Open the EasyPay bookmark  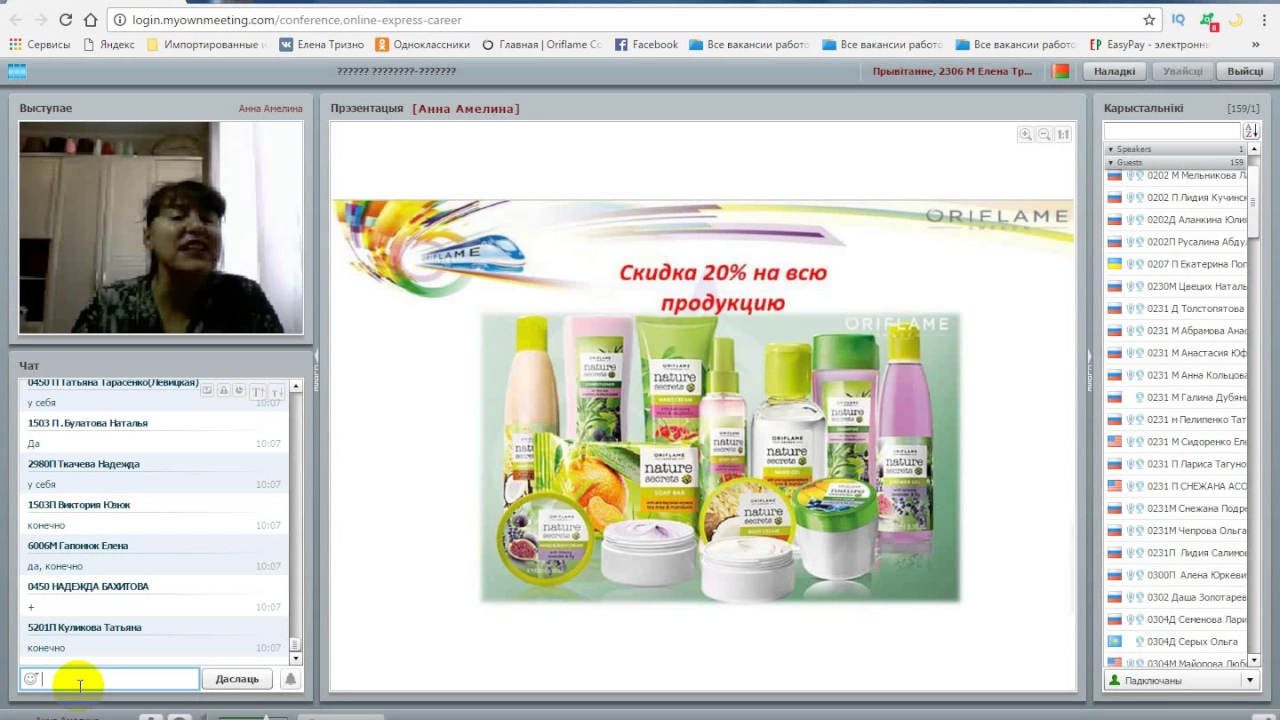1149,44
